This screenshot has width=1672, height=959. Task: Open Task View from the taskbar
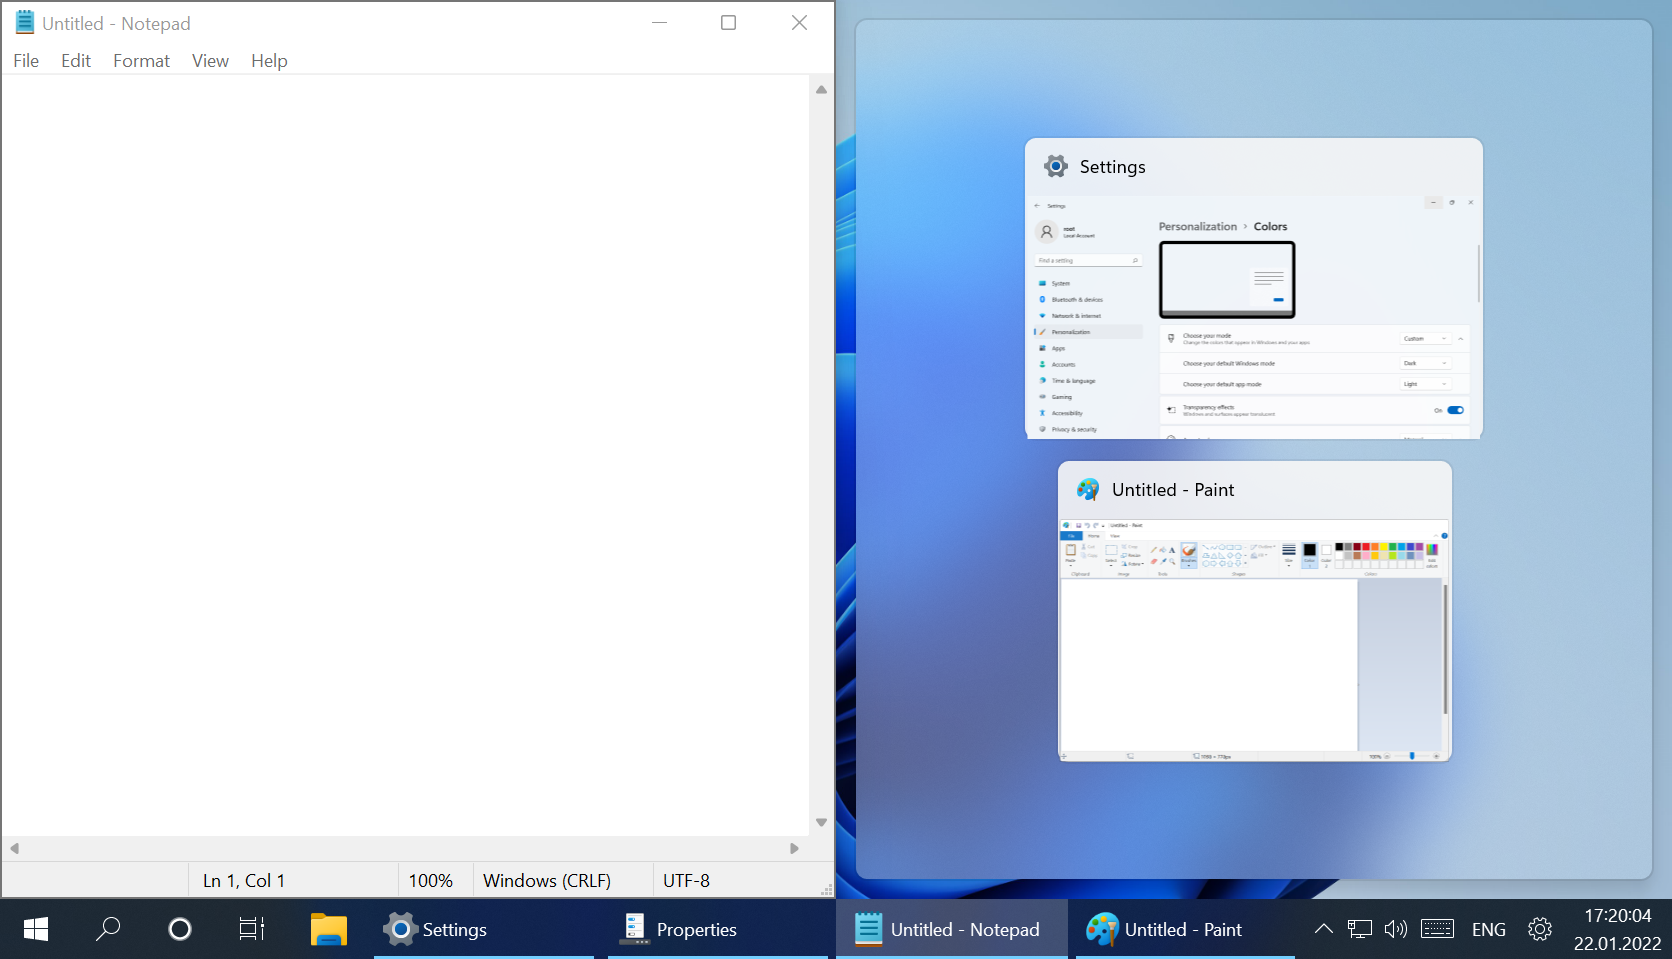(252, 929)
